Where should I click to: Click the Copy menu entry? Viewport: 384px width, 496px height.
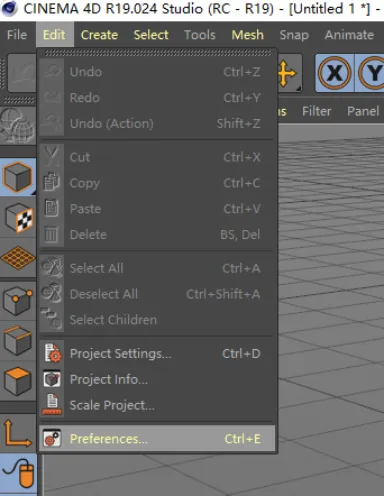click(157, 183)
